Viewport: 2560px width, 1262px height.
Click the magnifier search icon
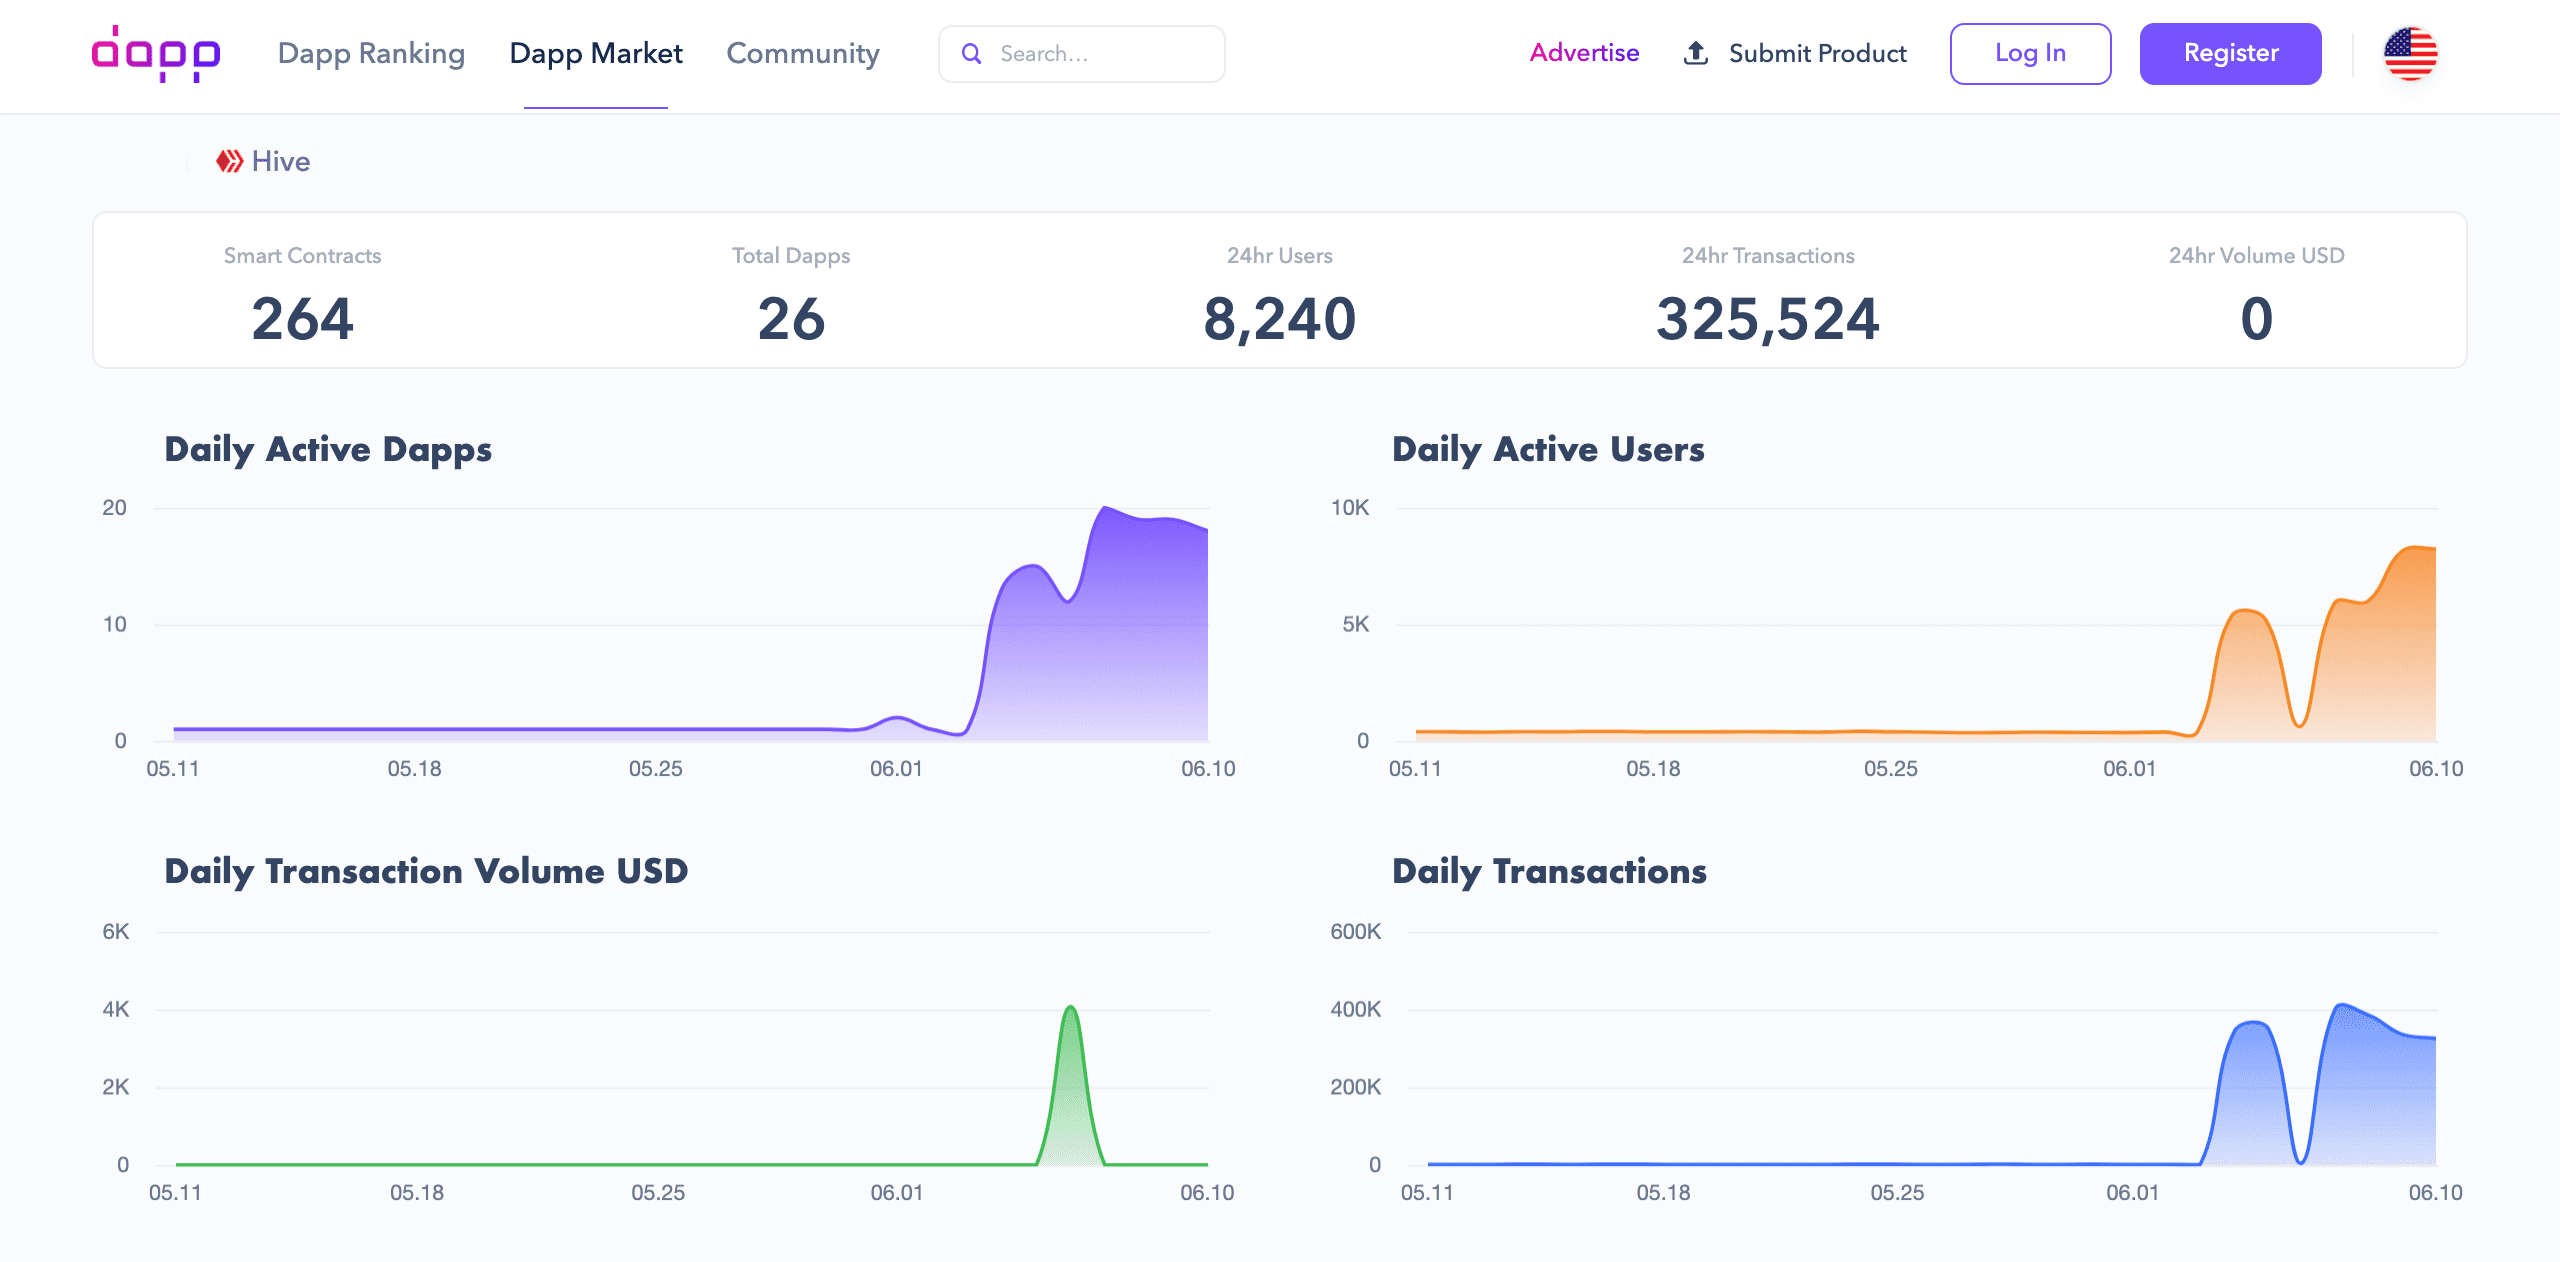click(x=971, y=54)
